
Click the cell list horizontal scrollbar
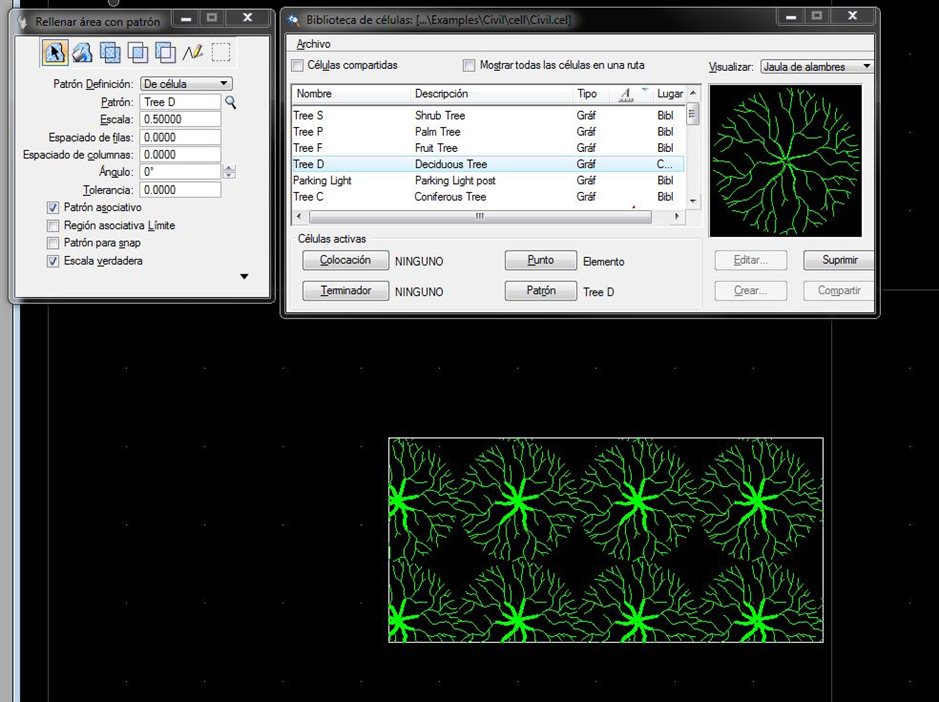click(480, 216)
